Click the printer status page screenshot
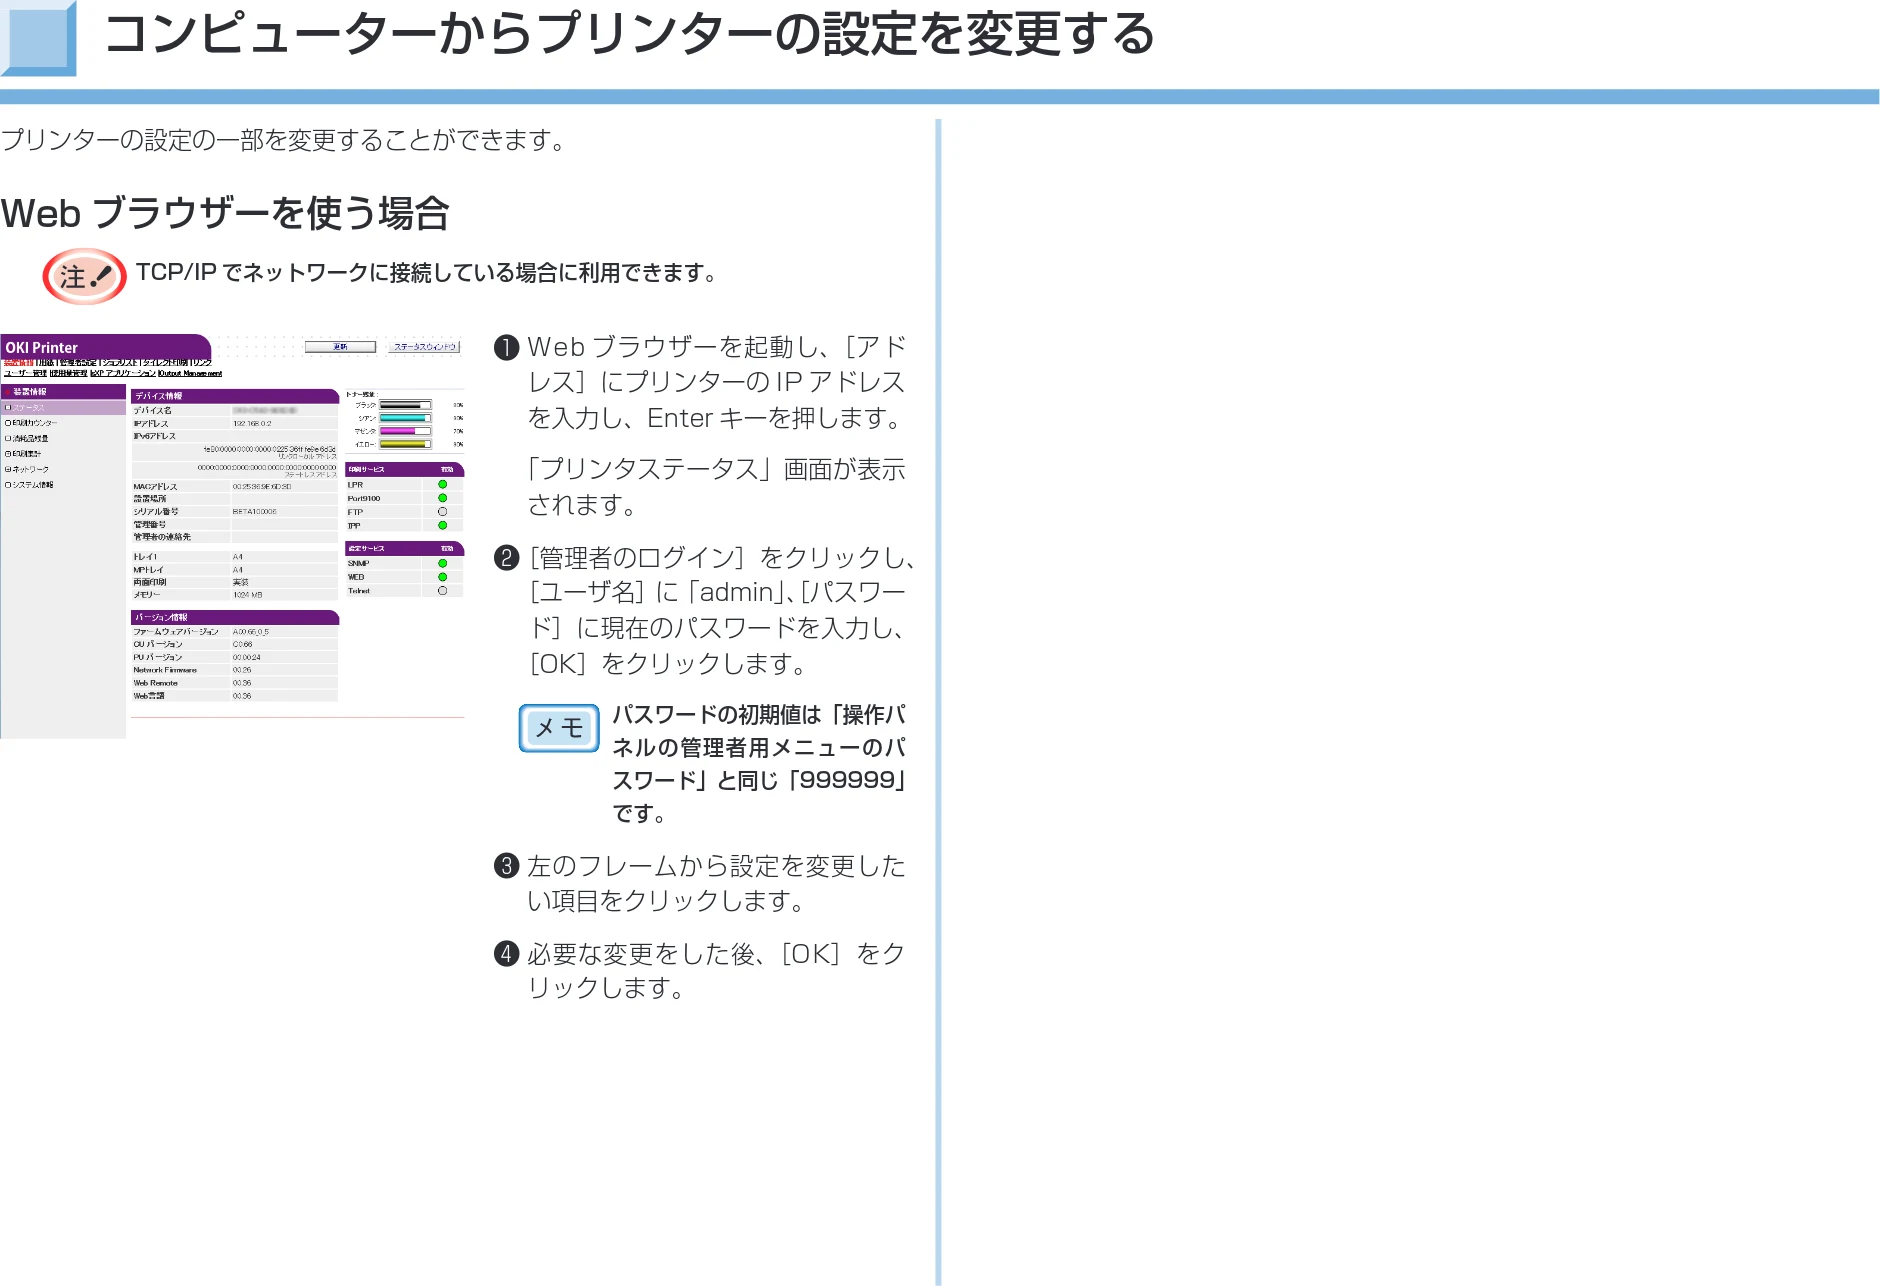 (232, 536)
